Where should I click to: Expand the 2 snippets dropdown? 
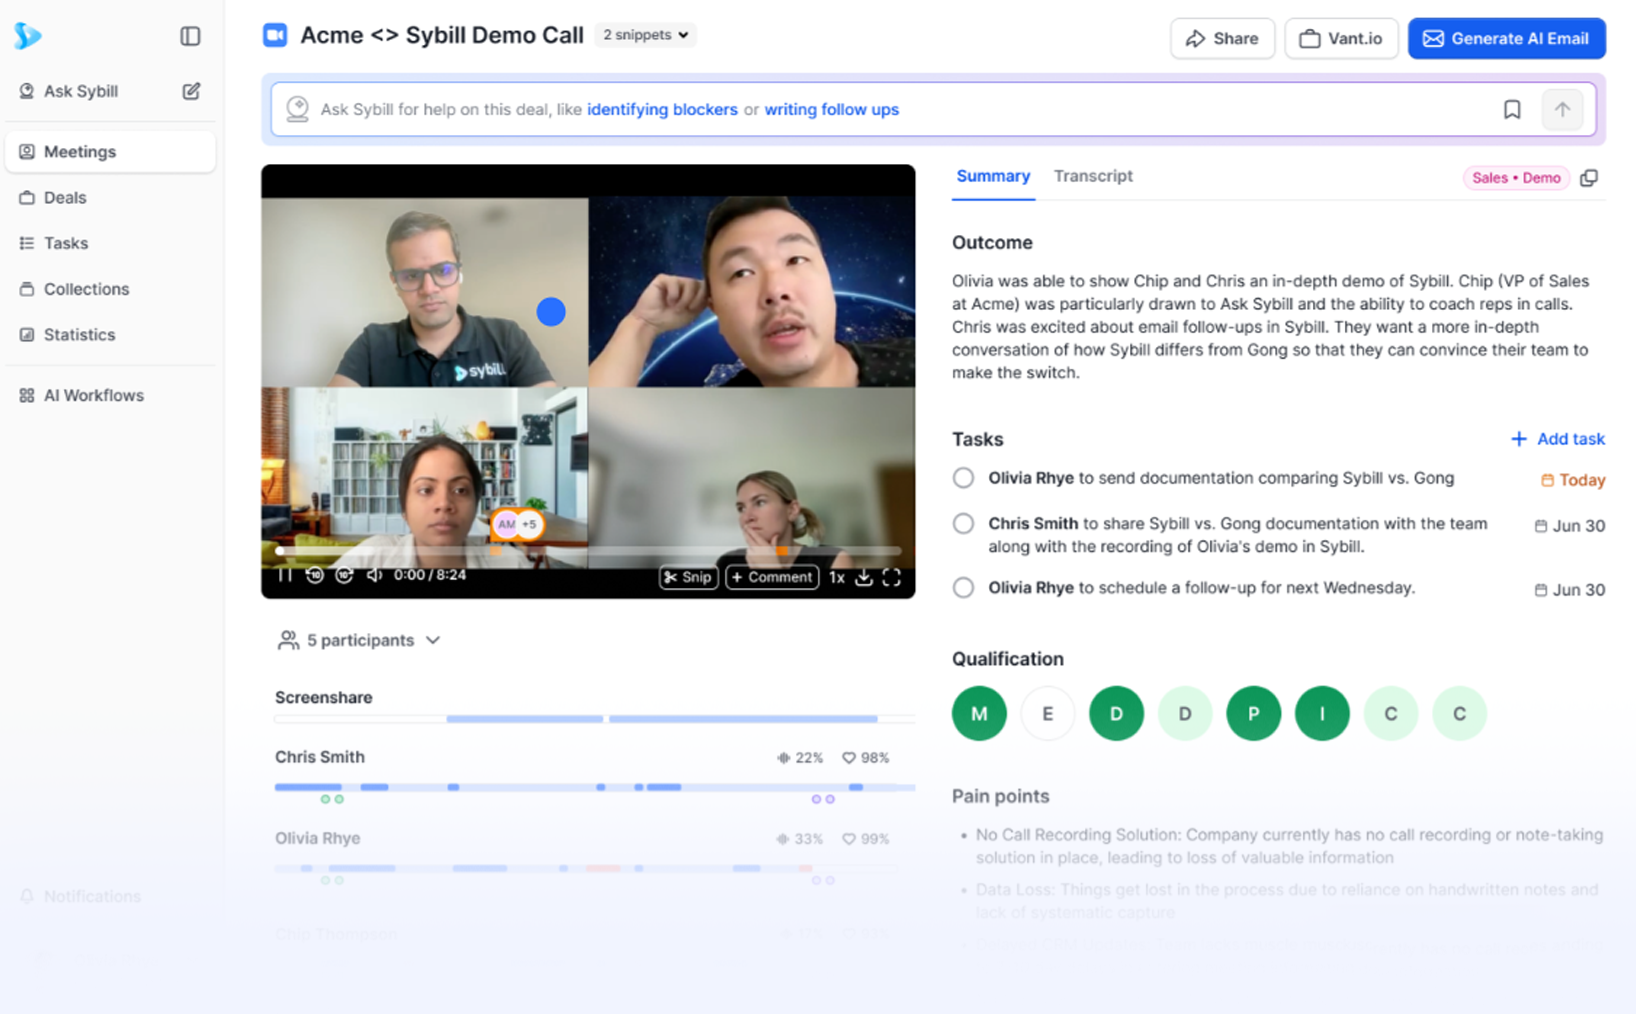(646, 35)
